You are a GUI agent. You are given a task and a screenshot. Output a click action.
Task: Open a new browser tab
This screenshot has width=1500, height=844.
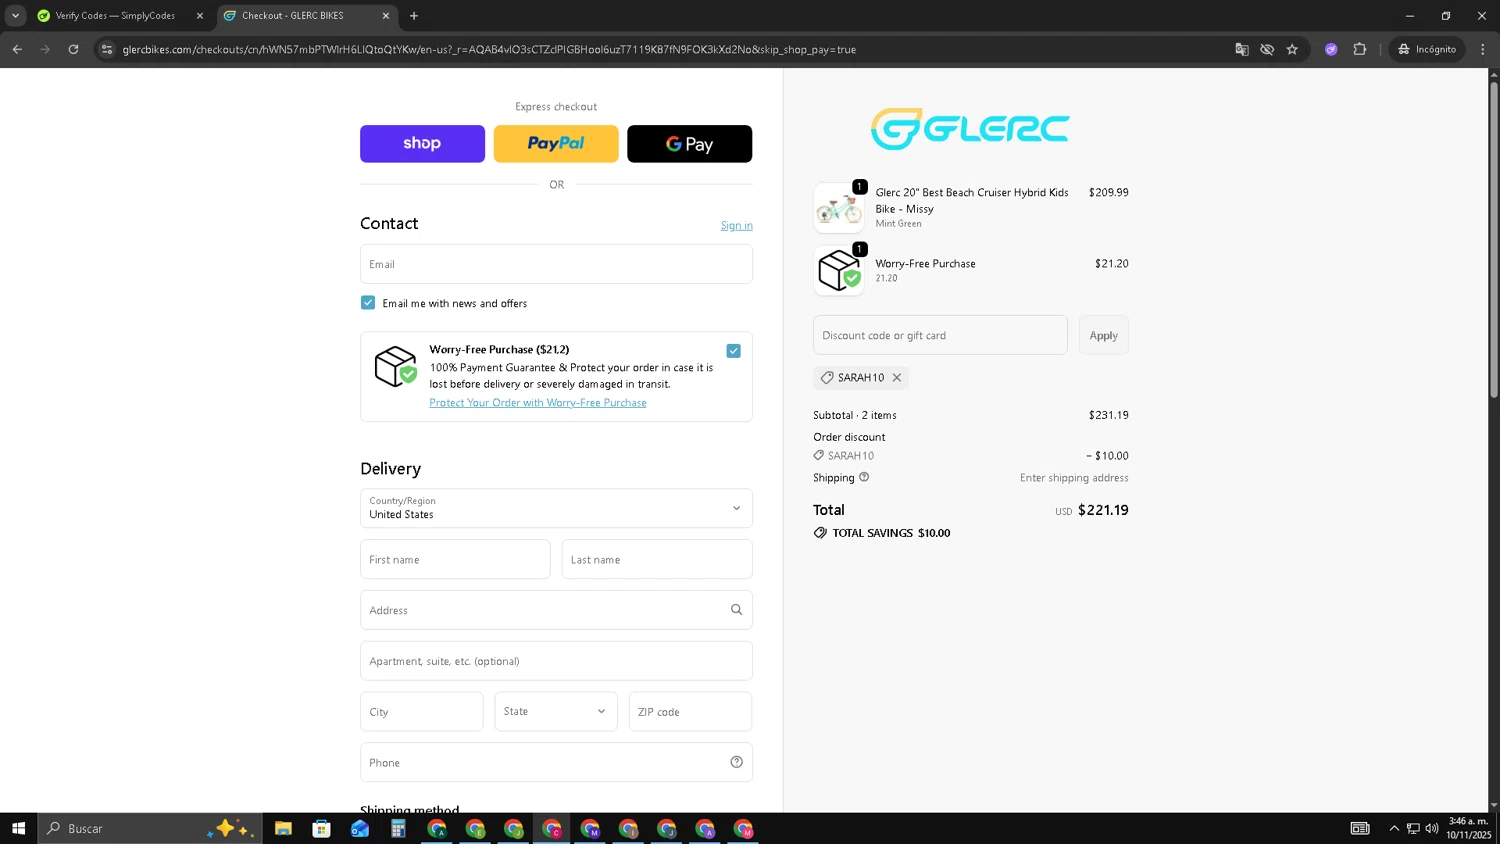414,16
